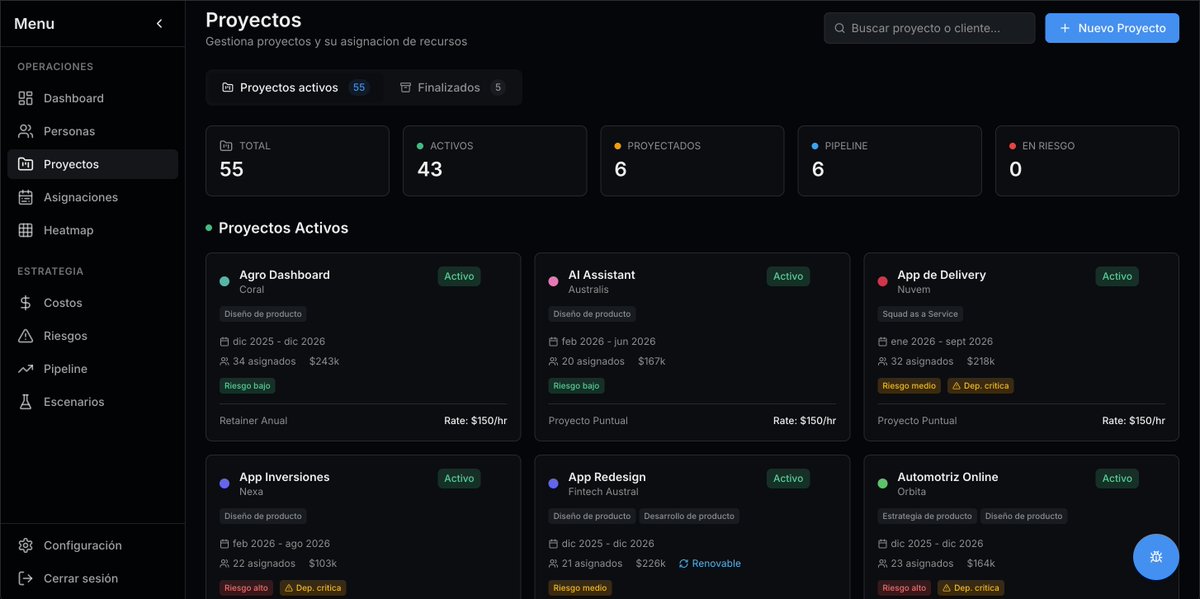Click the calendar icon beside ene 2026 - sept 2026
Screen dimensions: 1200x599
tap(883, 342)
